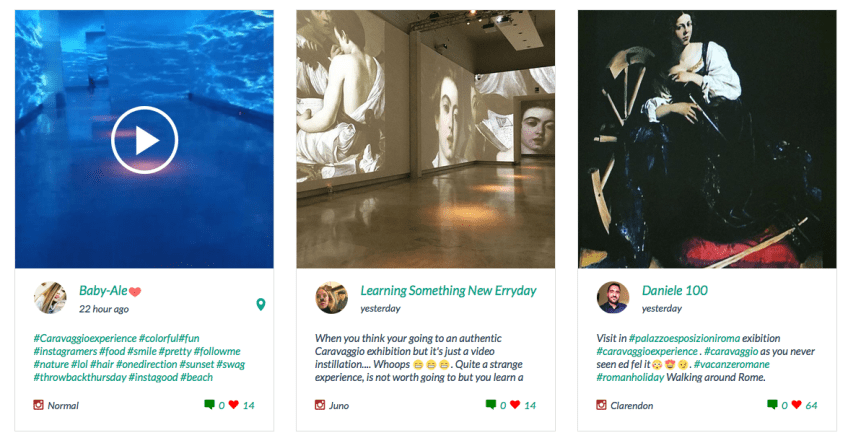Play the blue pool video
This screenshot has height=438, width=848.
point(144,139)
